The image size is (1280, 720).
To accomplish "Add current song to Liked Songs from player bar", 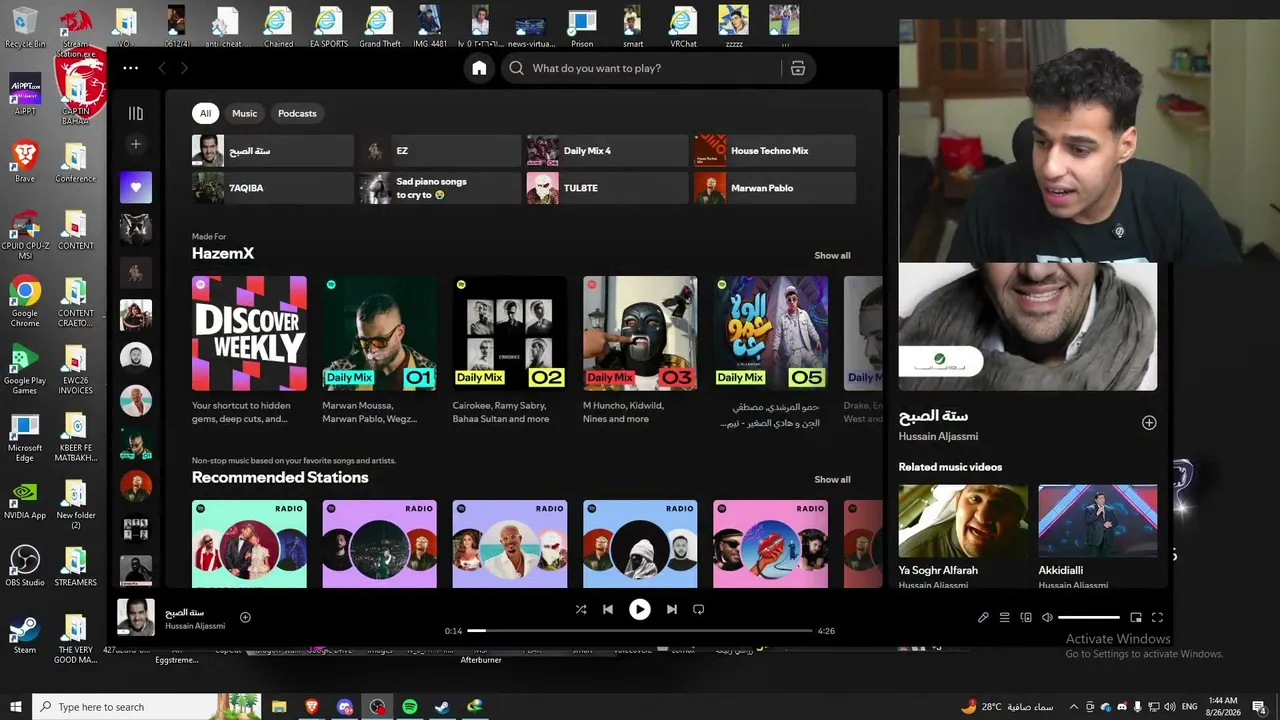I will click(x=245, y=617).
